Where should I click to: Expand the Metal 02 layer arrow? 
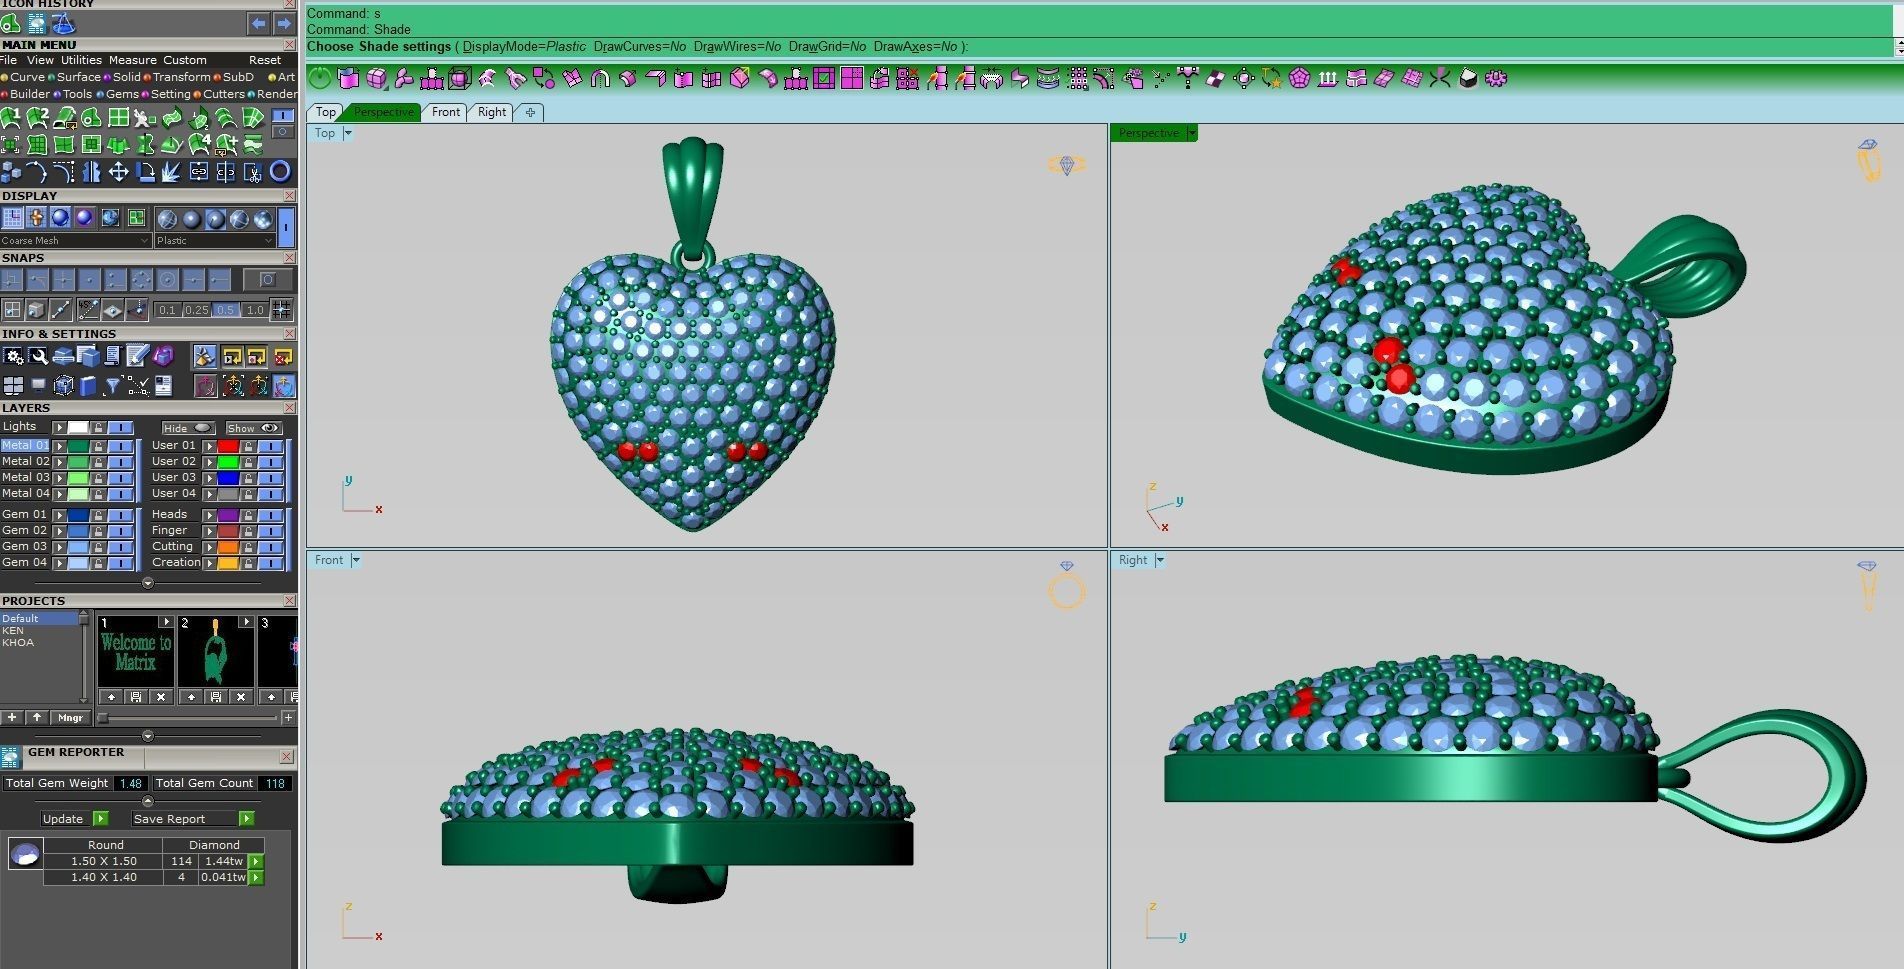tap(60, 462)
